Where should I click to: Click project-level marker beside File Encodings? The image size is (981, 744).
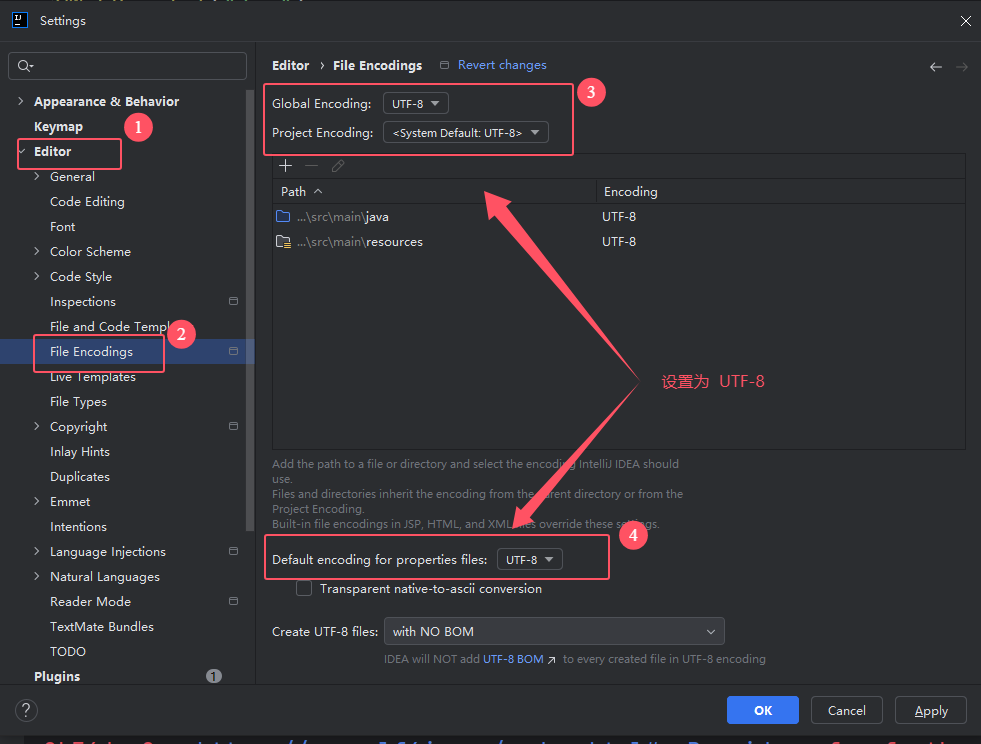point(233,351)
